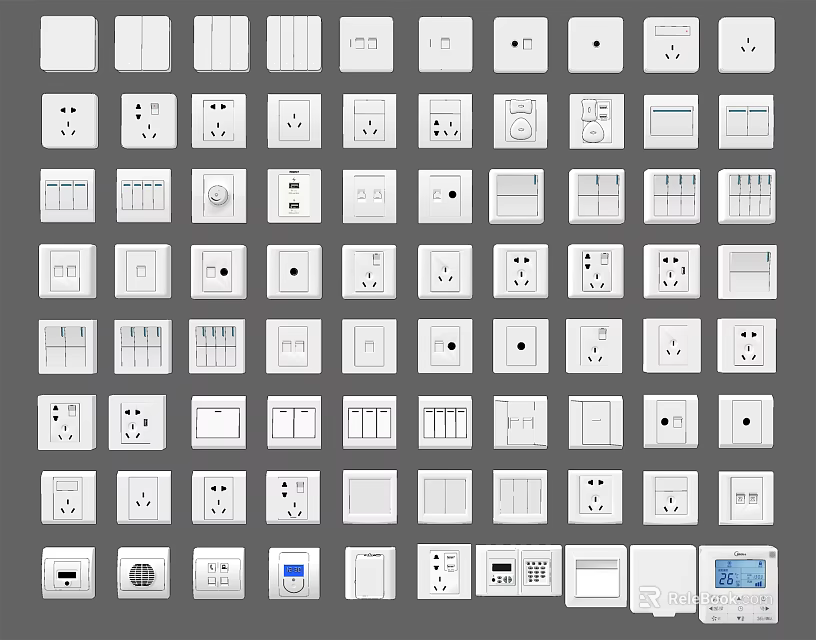Viewport: 816px width, 640px height.
Task: Choose the key-card slot panel with black slot
Action: coord(68,572)
